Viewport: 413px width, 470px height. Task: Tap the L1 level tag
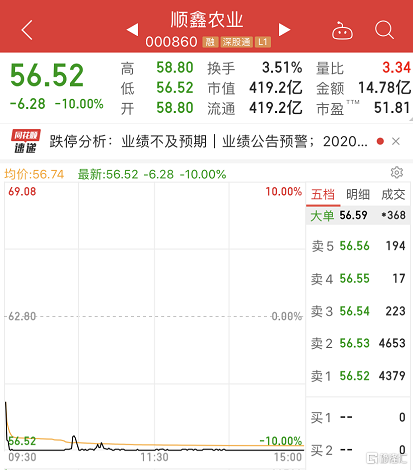[x=263, y=42]
